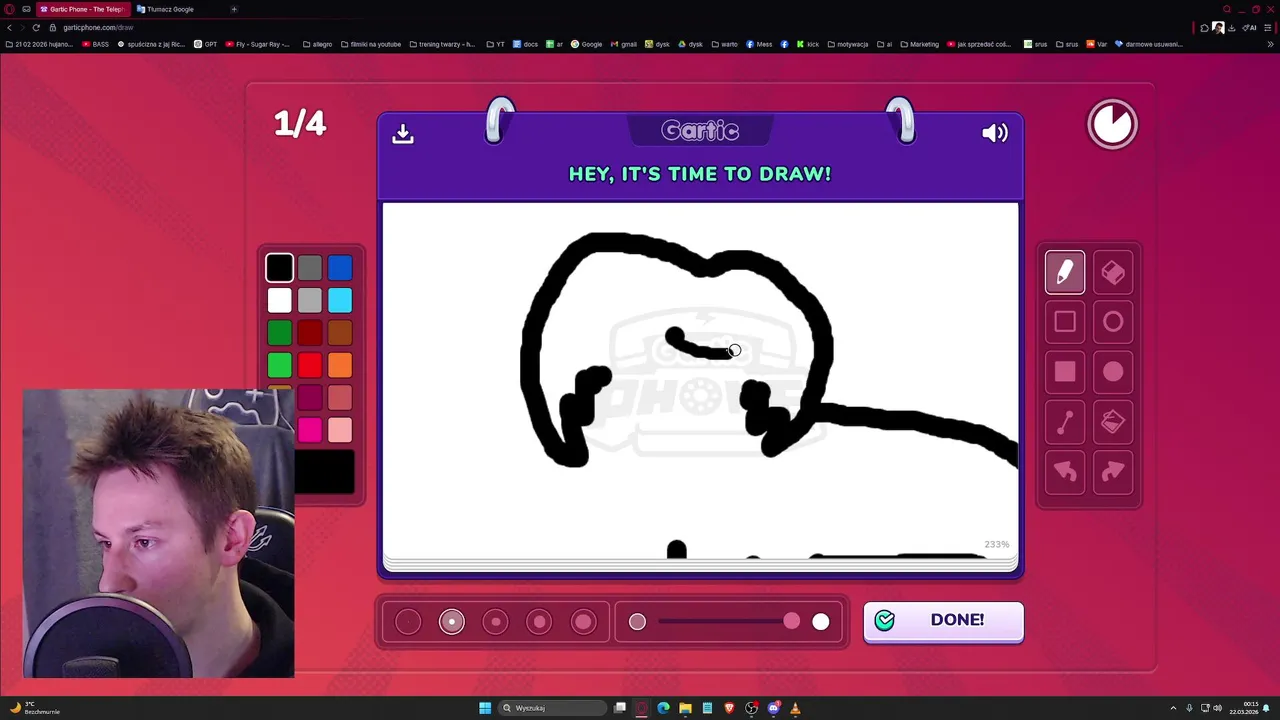Go back in browser history
The width and height of the screenshot is (1280, 720).
pos(9,28)
